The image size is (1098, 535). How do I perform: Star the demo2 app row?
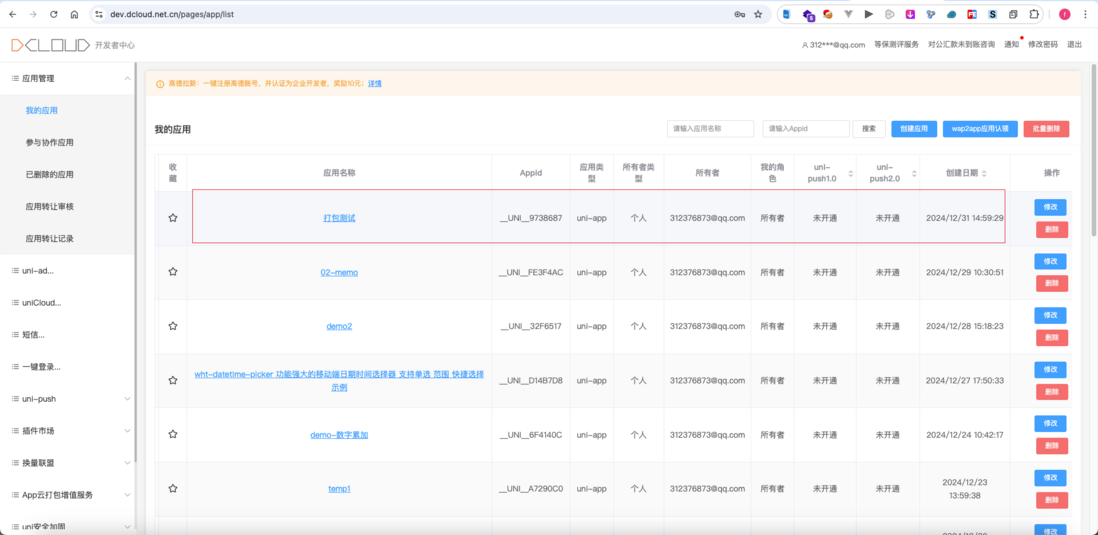coord(173,326)
